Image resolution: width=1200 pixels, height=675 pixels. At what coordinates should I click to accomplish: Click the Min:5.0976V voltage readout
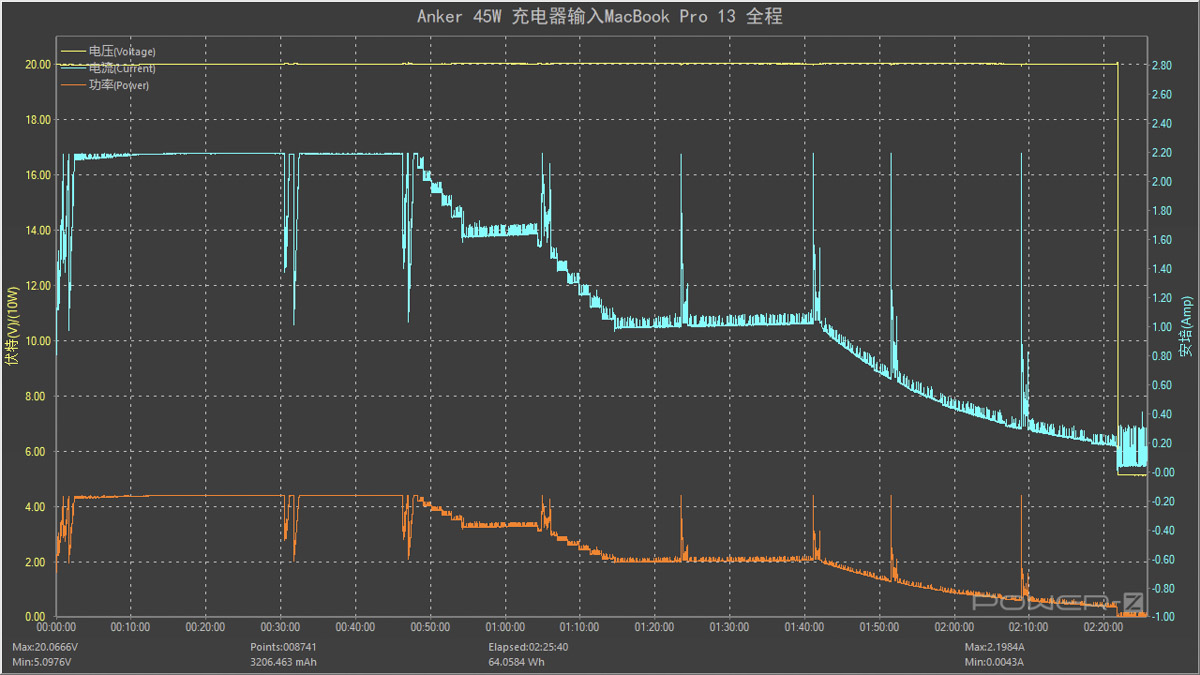(x=42, y=661)
